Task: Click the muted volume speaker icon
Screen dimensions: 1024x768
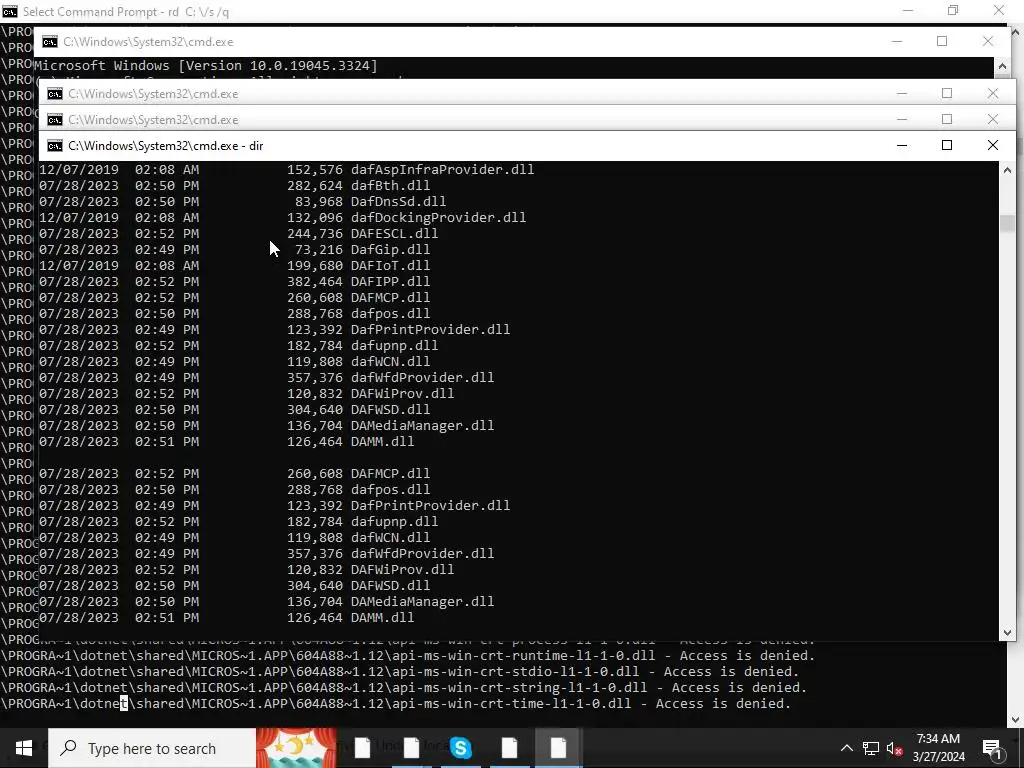Action: (x=894, y=748)
